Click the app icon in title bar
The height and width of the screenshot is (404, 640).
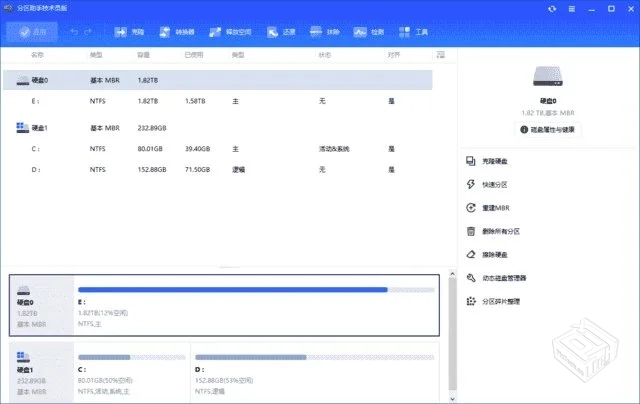8,8
